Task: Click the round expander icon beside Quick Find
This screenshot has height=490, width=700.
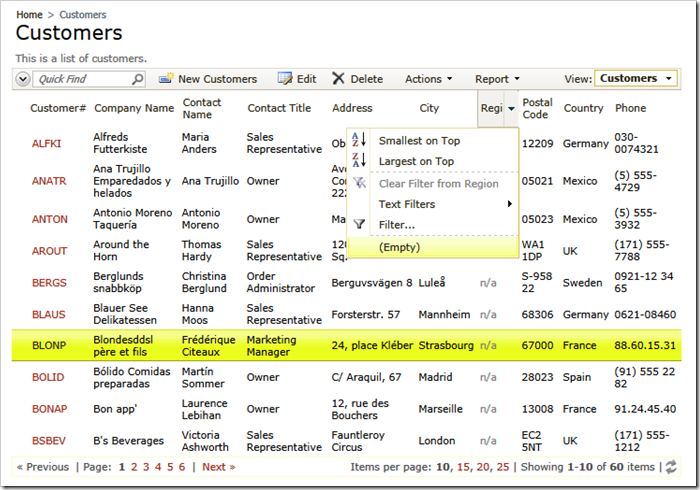Action: 23,79
